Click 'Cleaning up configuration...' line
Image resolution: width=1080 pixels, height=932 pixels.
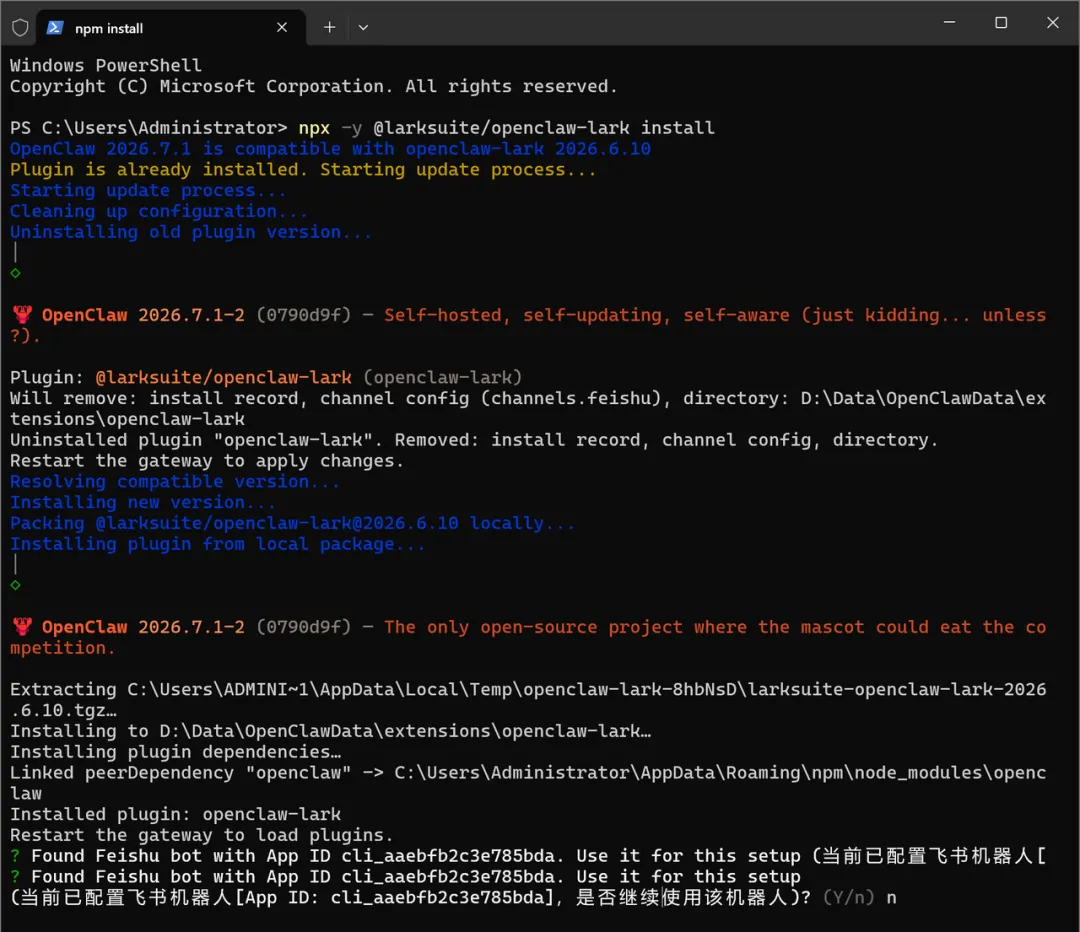(158, 211)
